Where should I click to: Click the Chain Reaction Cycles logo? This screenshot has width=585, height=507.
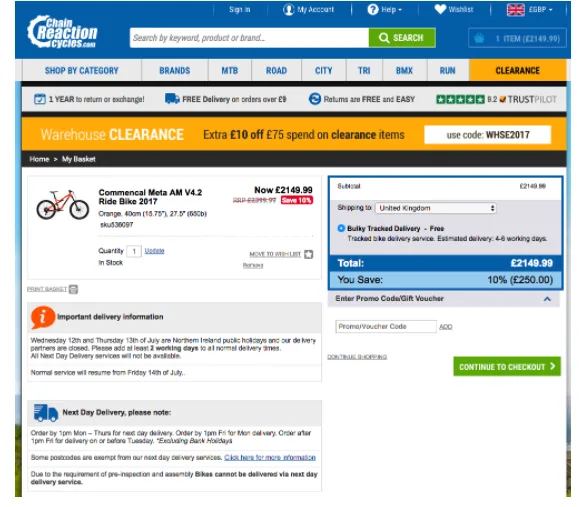62,31
